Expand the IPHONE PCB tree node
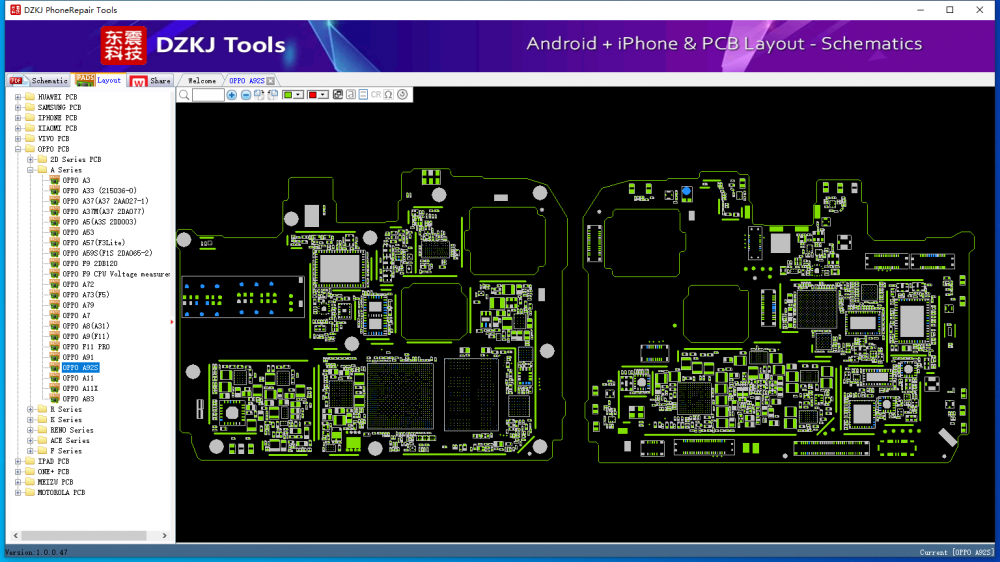Viewport: 1000px width, 562px height. pos(18,118)
